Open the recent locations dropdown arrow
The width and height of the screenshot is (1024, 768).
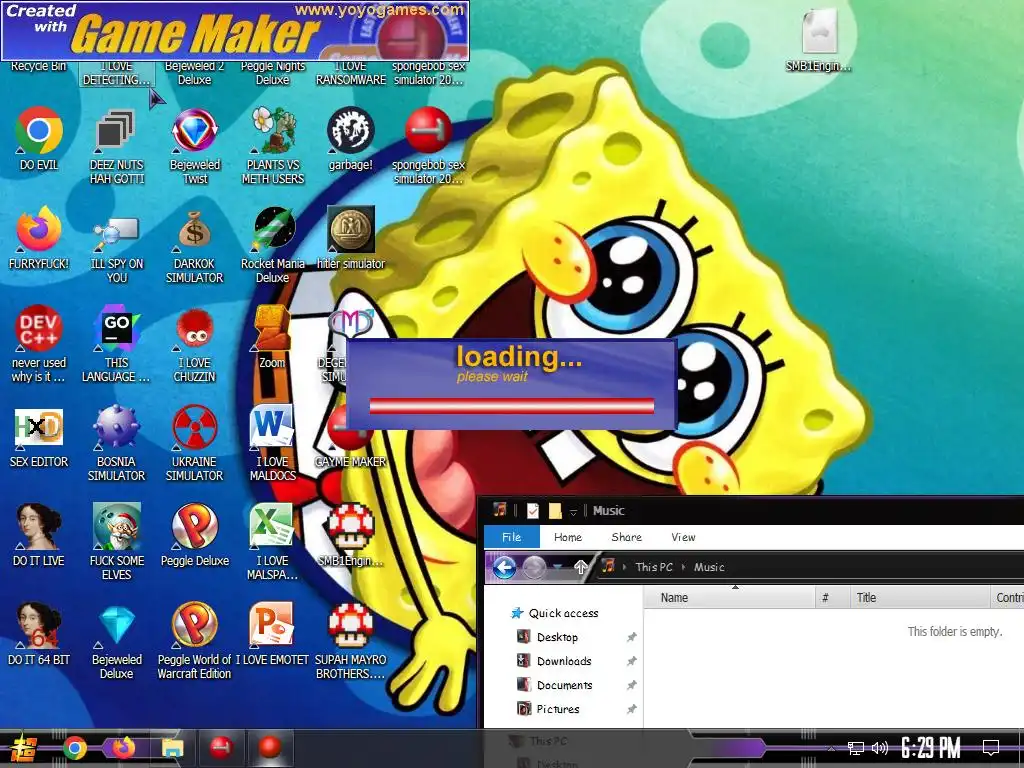[557, 567]
